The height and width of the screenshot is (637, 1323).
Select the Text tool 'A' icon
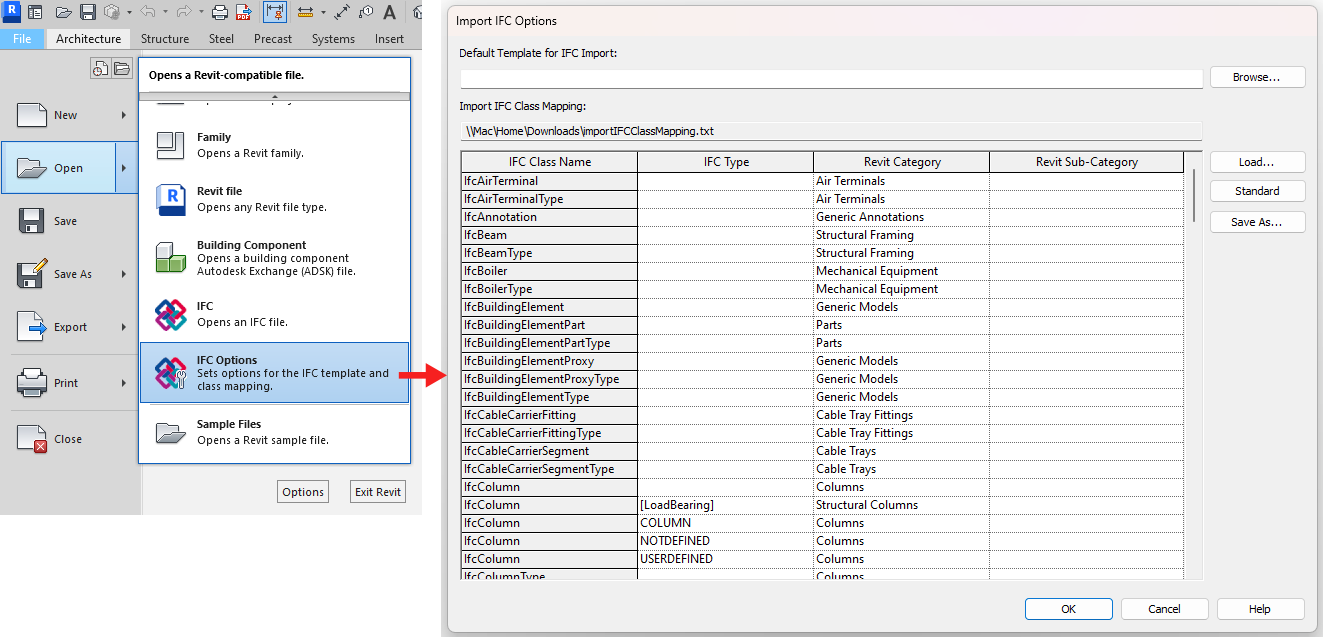pos(389,13)
